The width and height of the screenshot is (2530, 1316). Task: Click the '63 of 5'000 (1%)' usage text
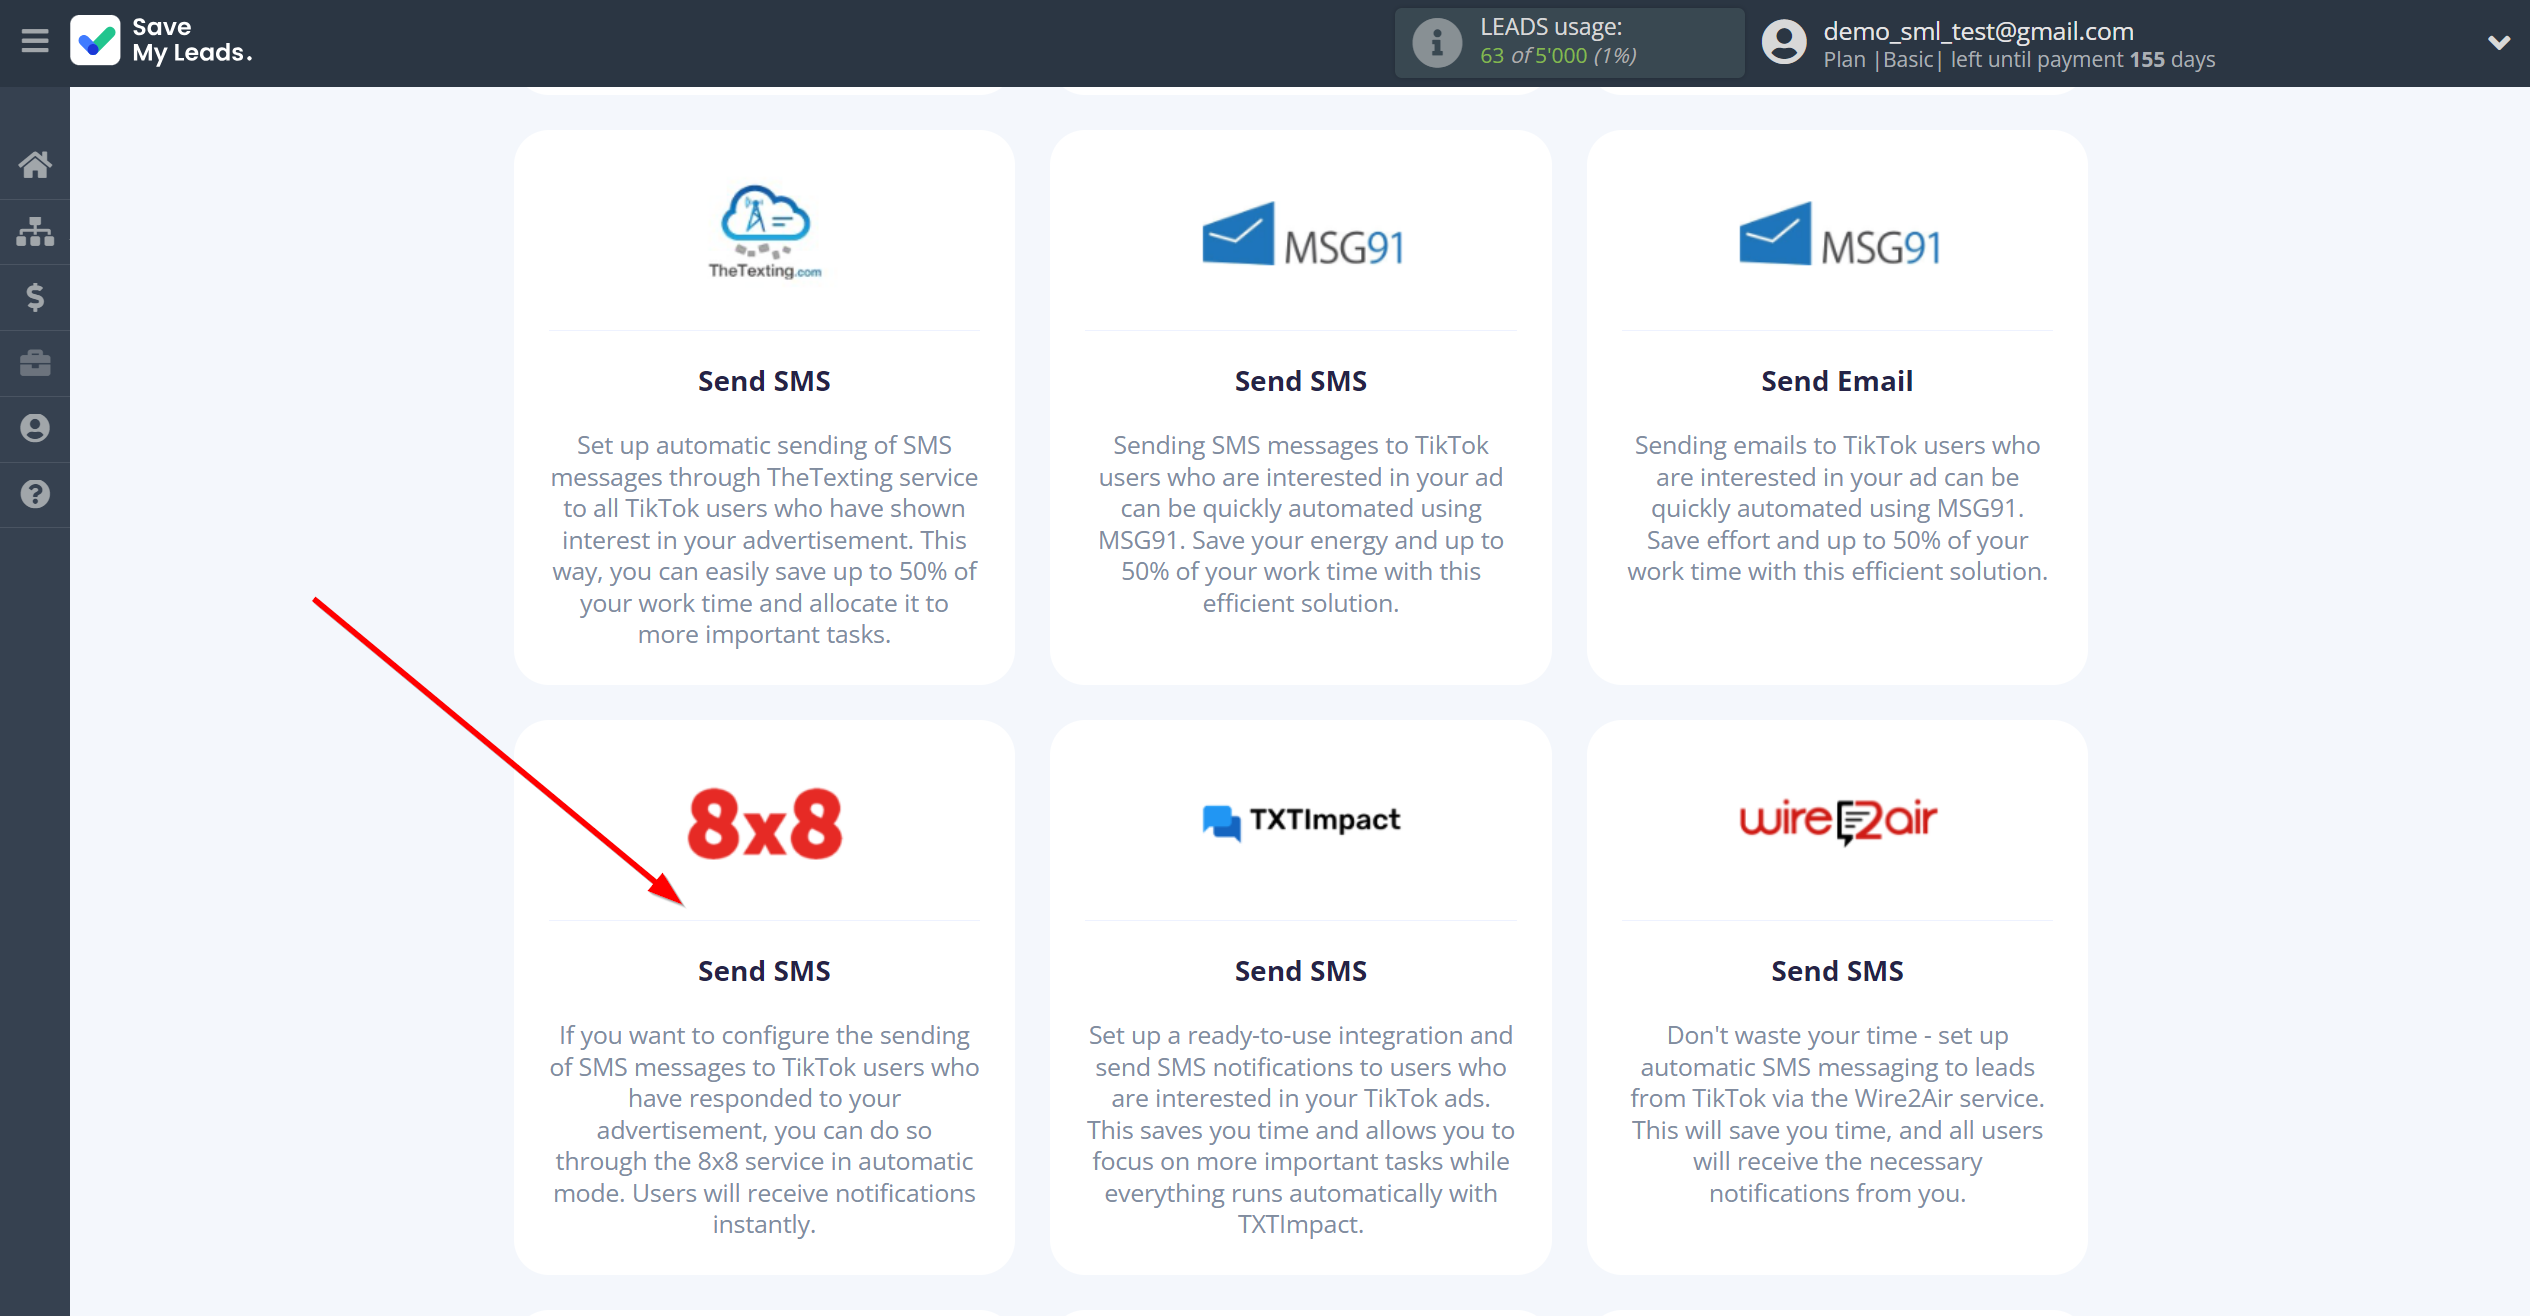coord(1558,56)
